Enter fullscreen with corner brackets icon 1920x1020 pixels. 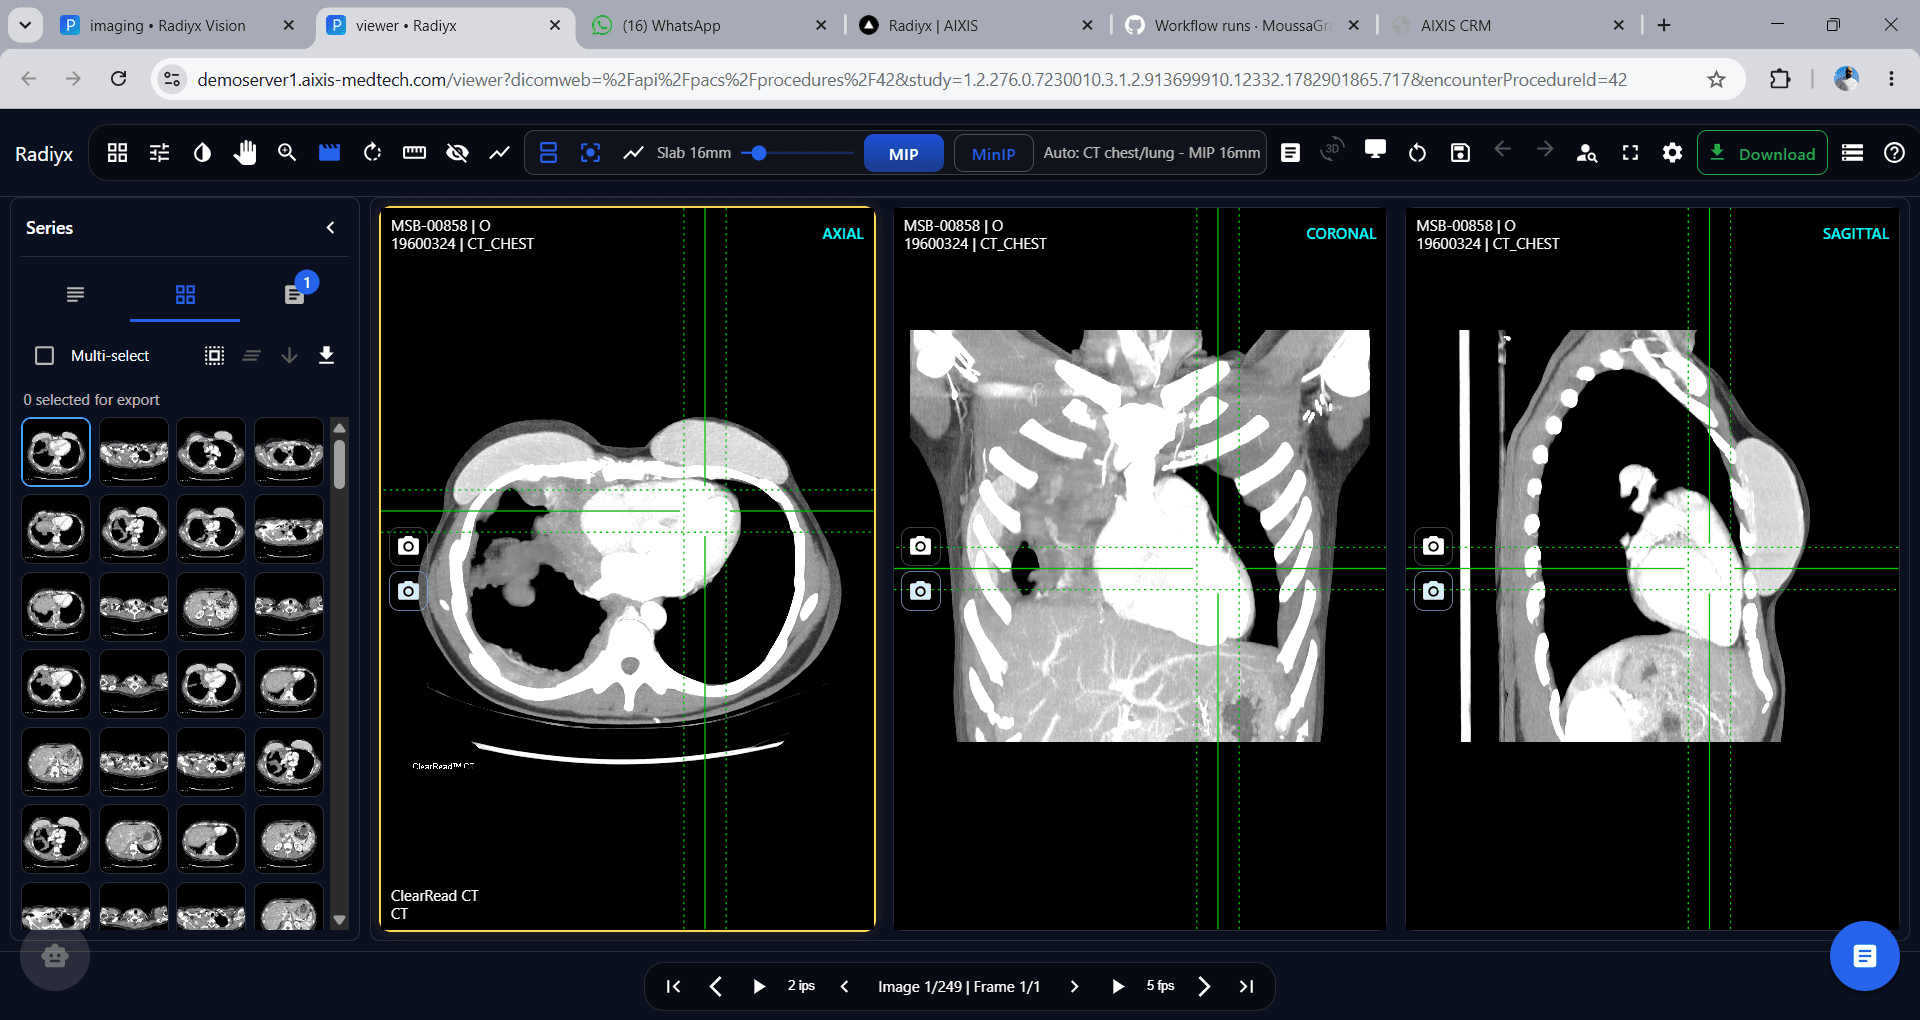pos(1630,153)
